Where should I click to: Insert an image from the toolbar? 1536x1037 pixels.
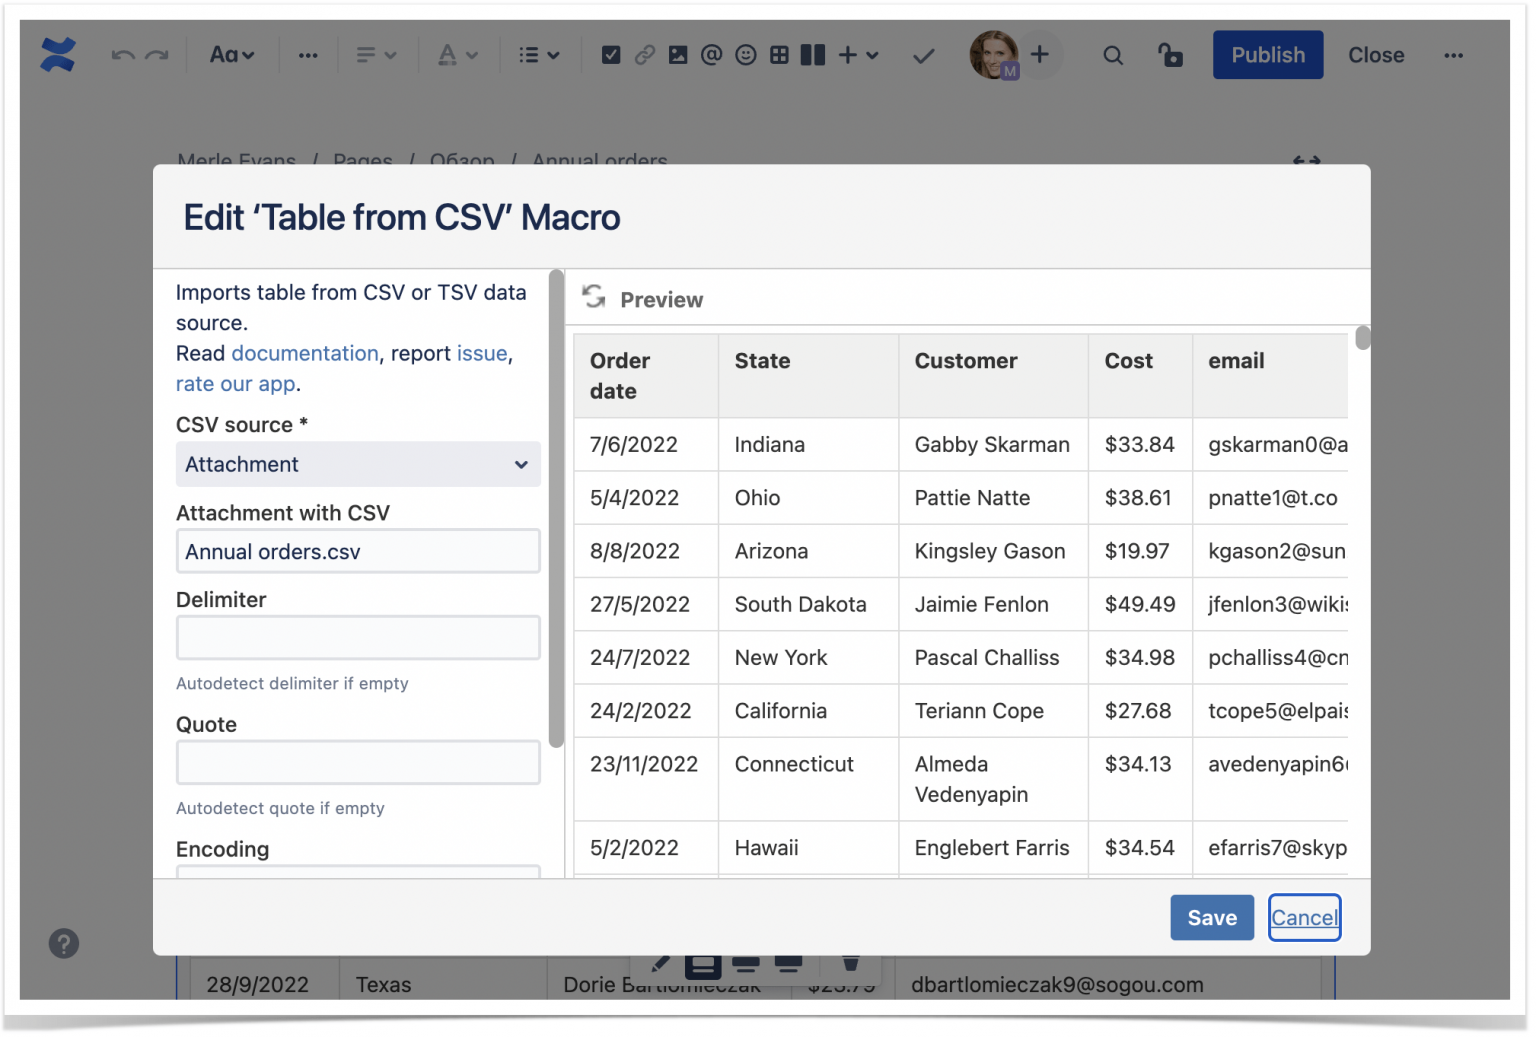pyautogui.click(x=678, y=55)
